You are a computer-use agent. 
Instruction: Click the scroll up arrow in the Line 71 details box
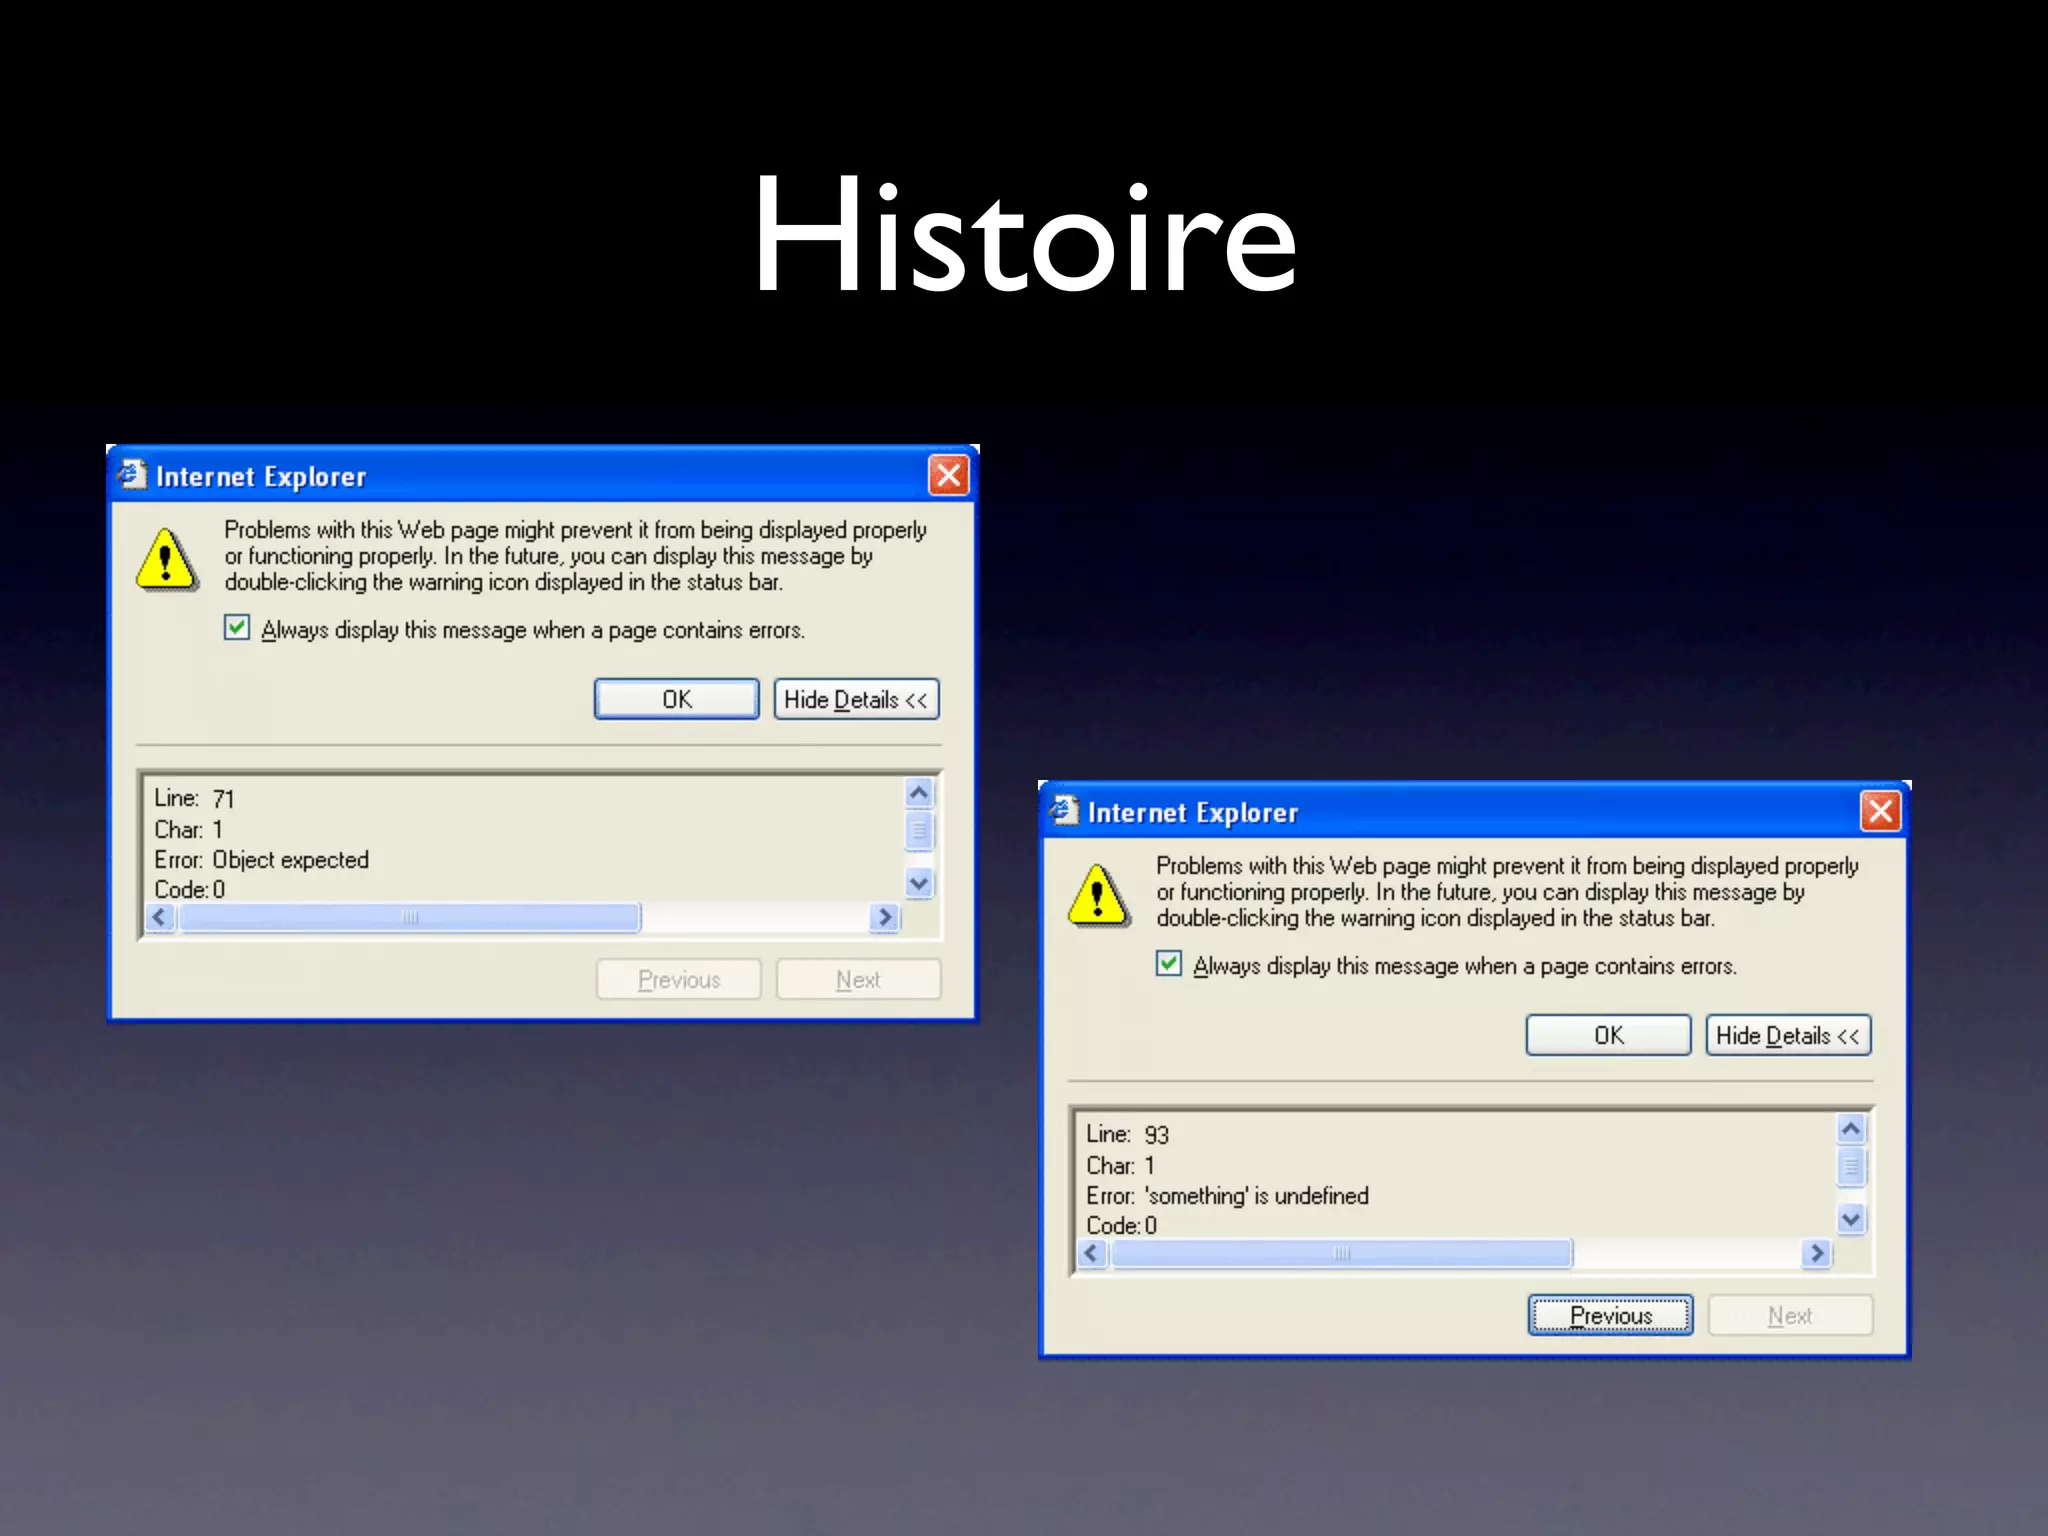(x=919, y=793)
